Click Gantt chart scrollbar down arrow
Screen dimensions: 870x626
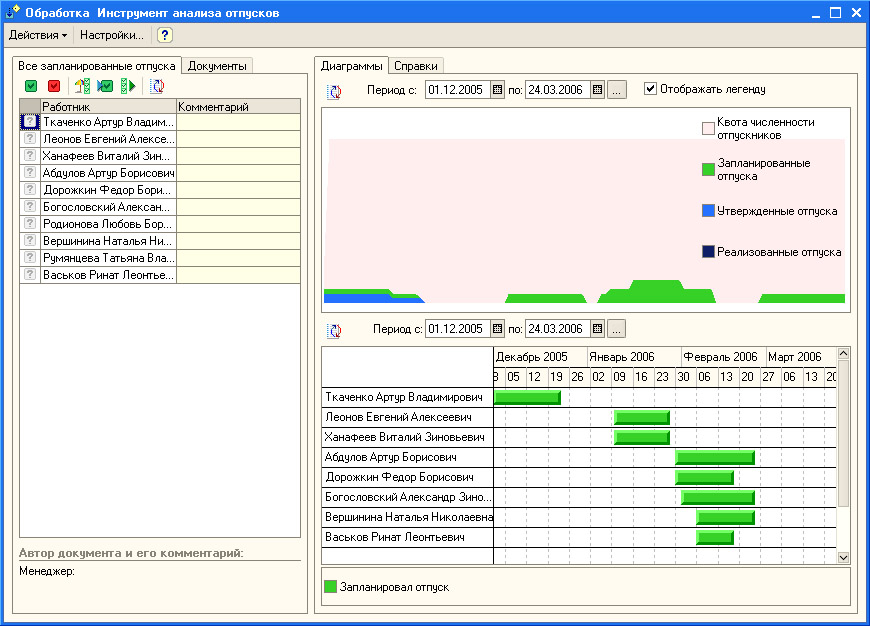coord(843,558)
